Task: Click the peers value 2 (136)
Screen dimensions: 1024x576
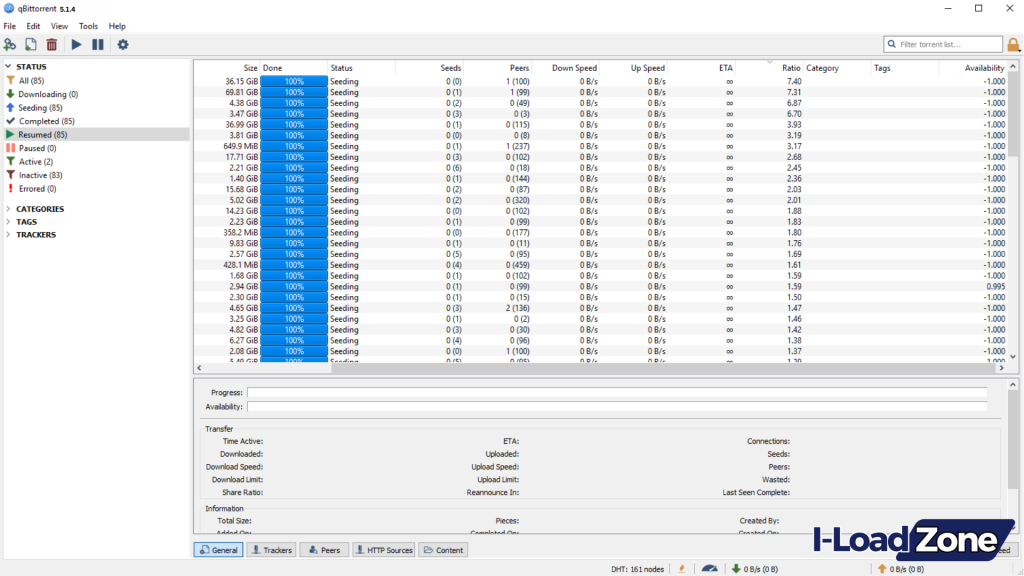Action: (x=517, y=308)
